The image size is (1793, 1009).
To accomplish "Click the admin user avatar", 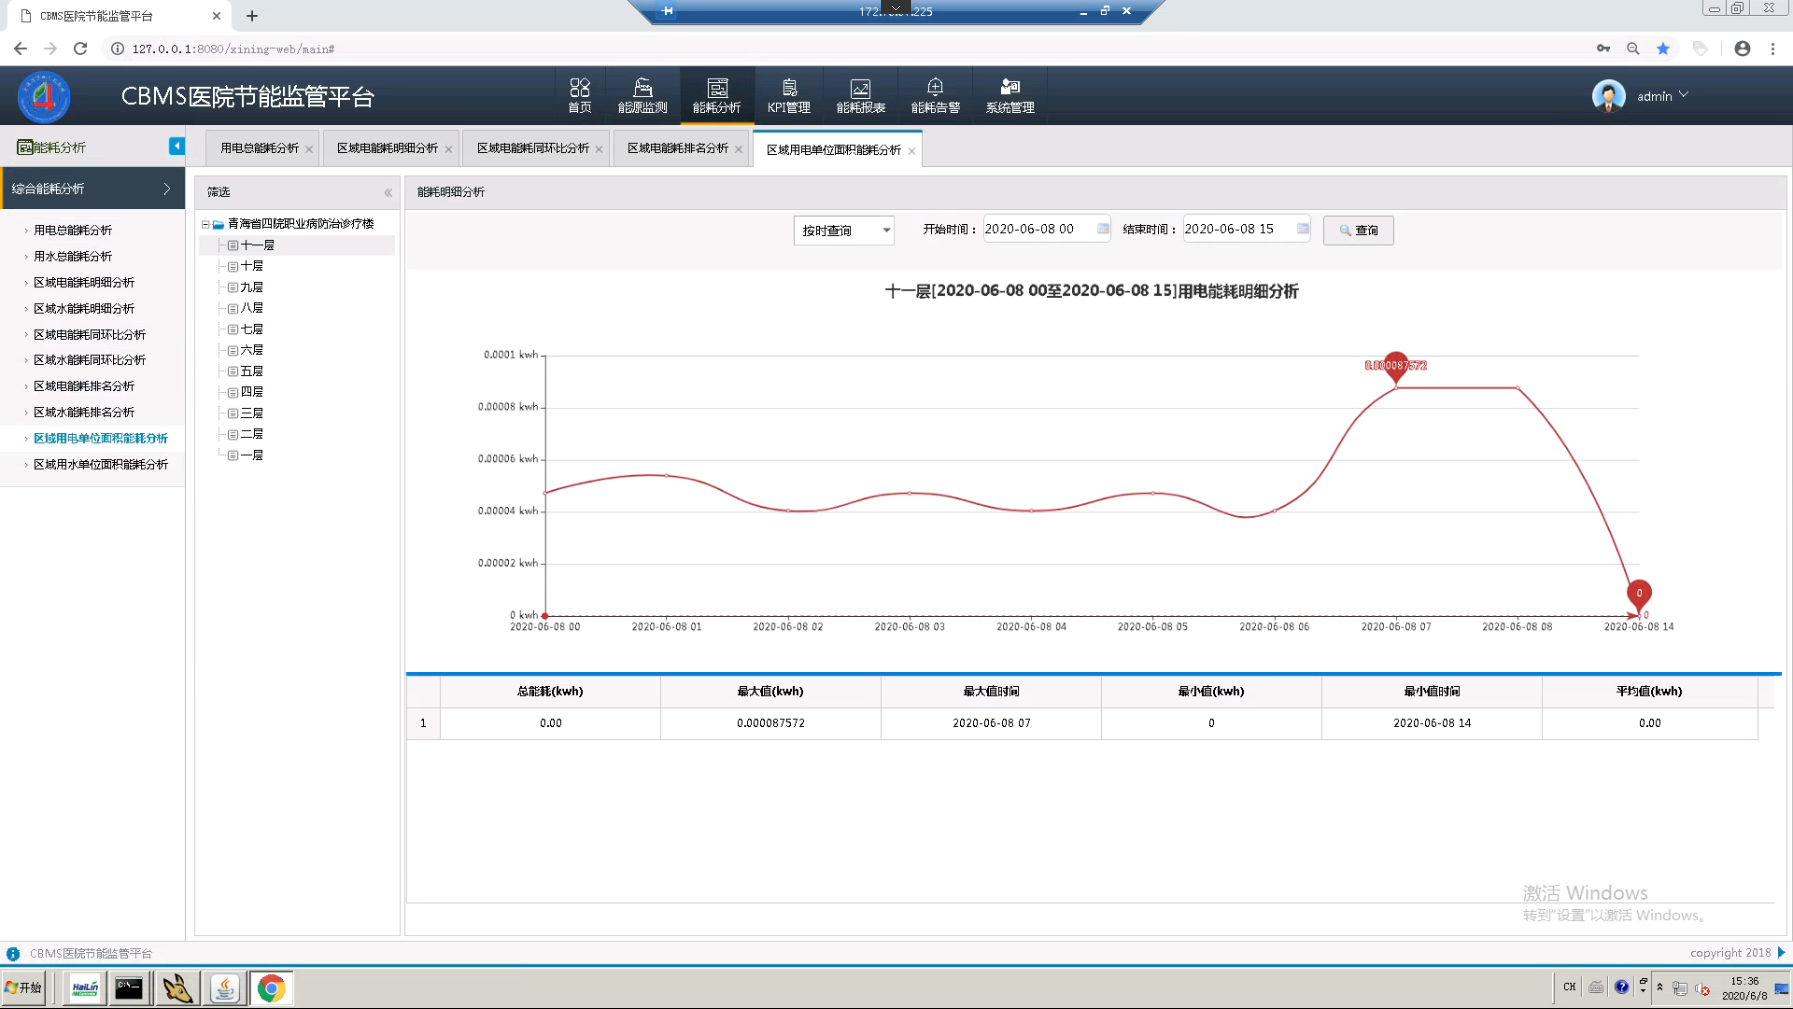I will tap(1608, 96).
